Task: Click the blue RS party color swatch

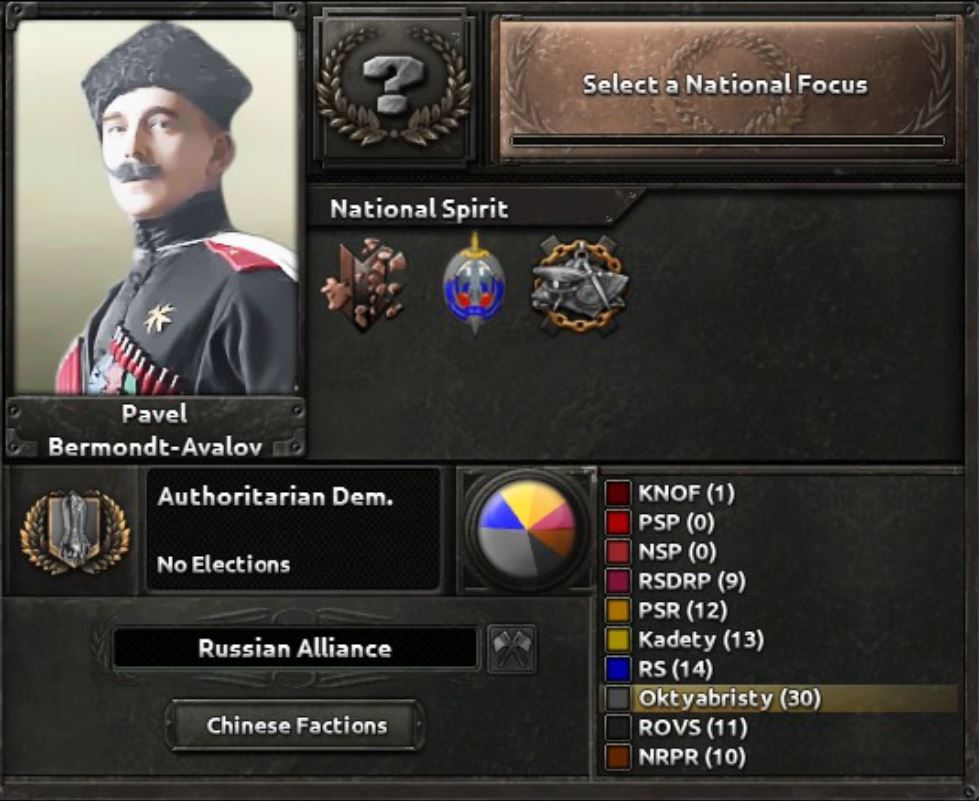Action: click(617, 669)
